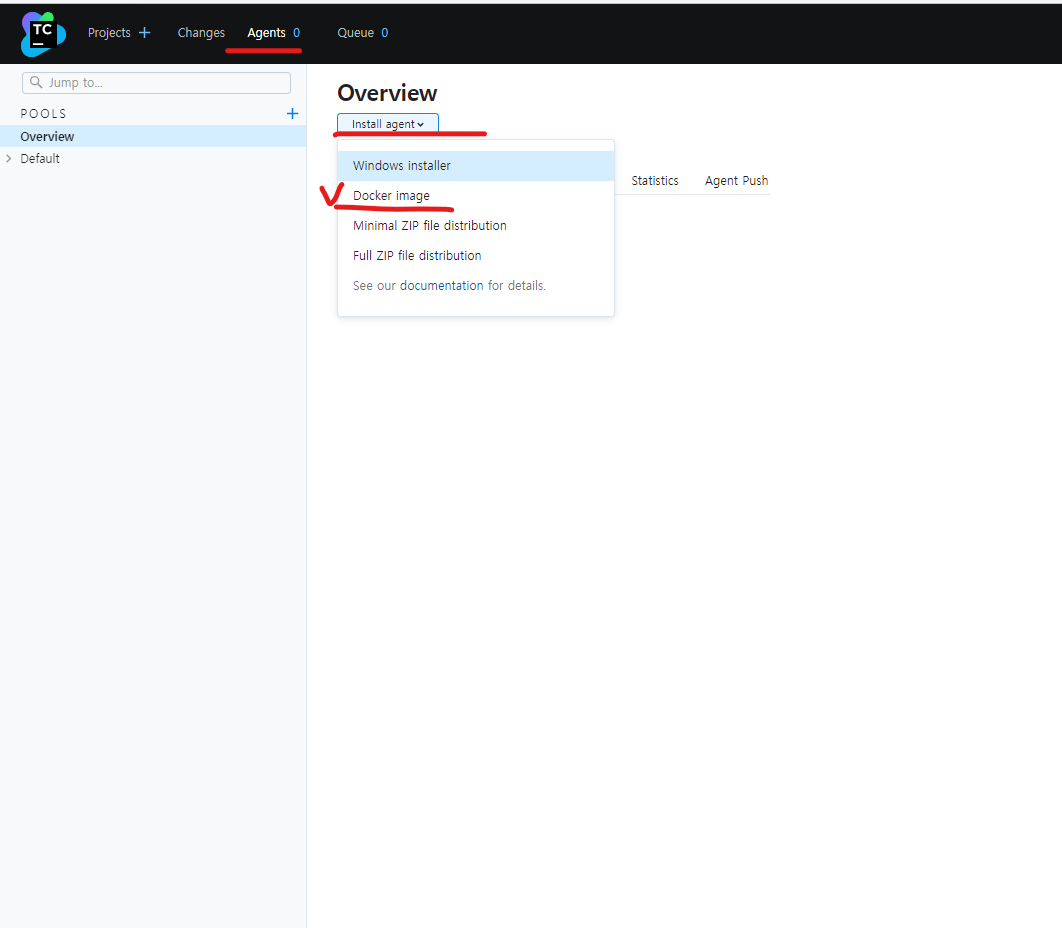Screen dimensions: 1062x928
Task: Select the Default pool item
Action: point(40,159)
